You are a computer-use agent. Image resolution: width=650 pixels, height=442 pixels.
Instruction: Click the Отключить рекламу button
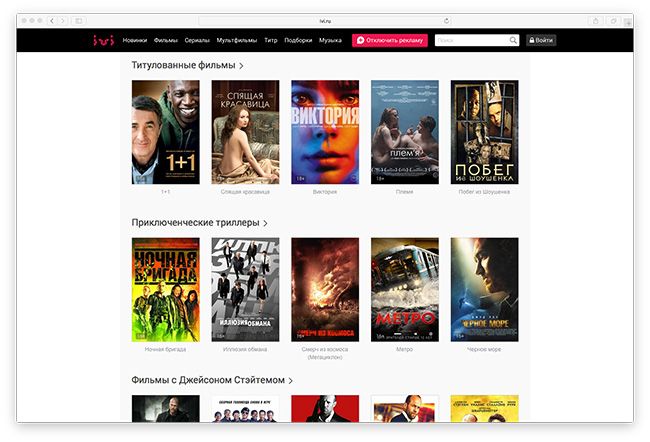[x=390, y=40]
